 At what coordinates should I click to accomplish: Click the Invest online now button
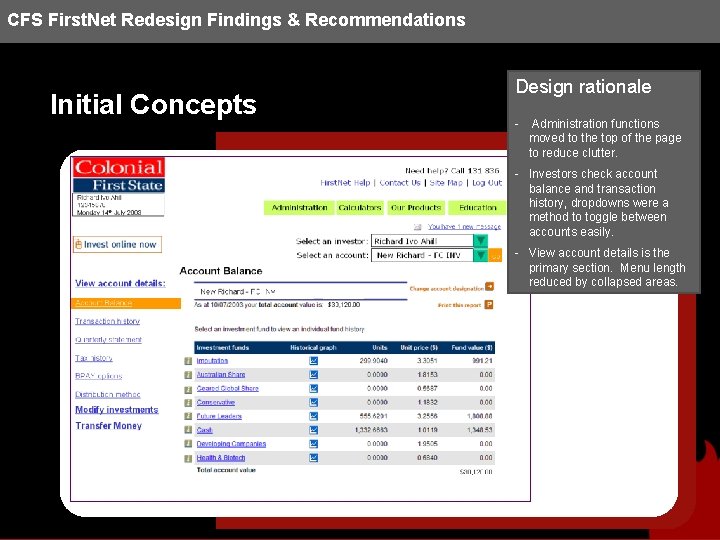click(x=118, y=244)
